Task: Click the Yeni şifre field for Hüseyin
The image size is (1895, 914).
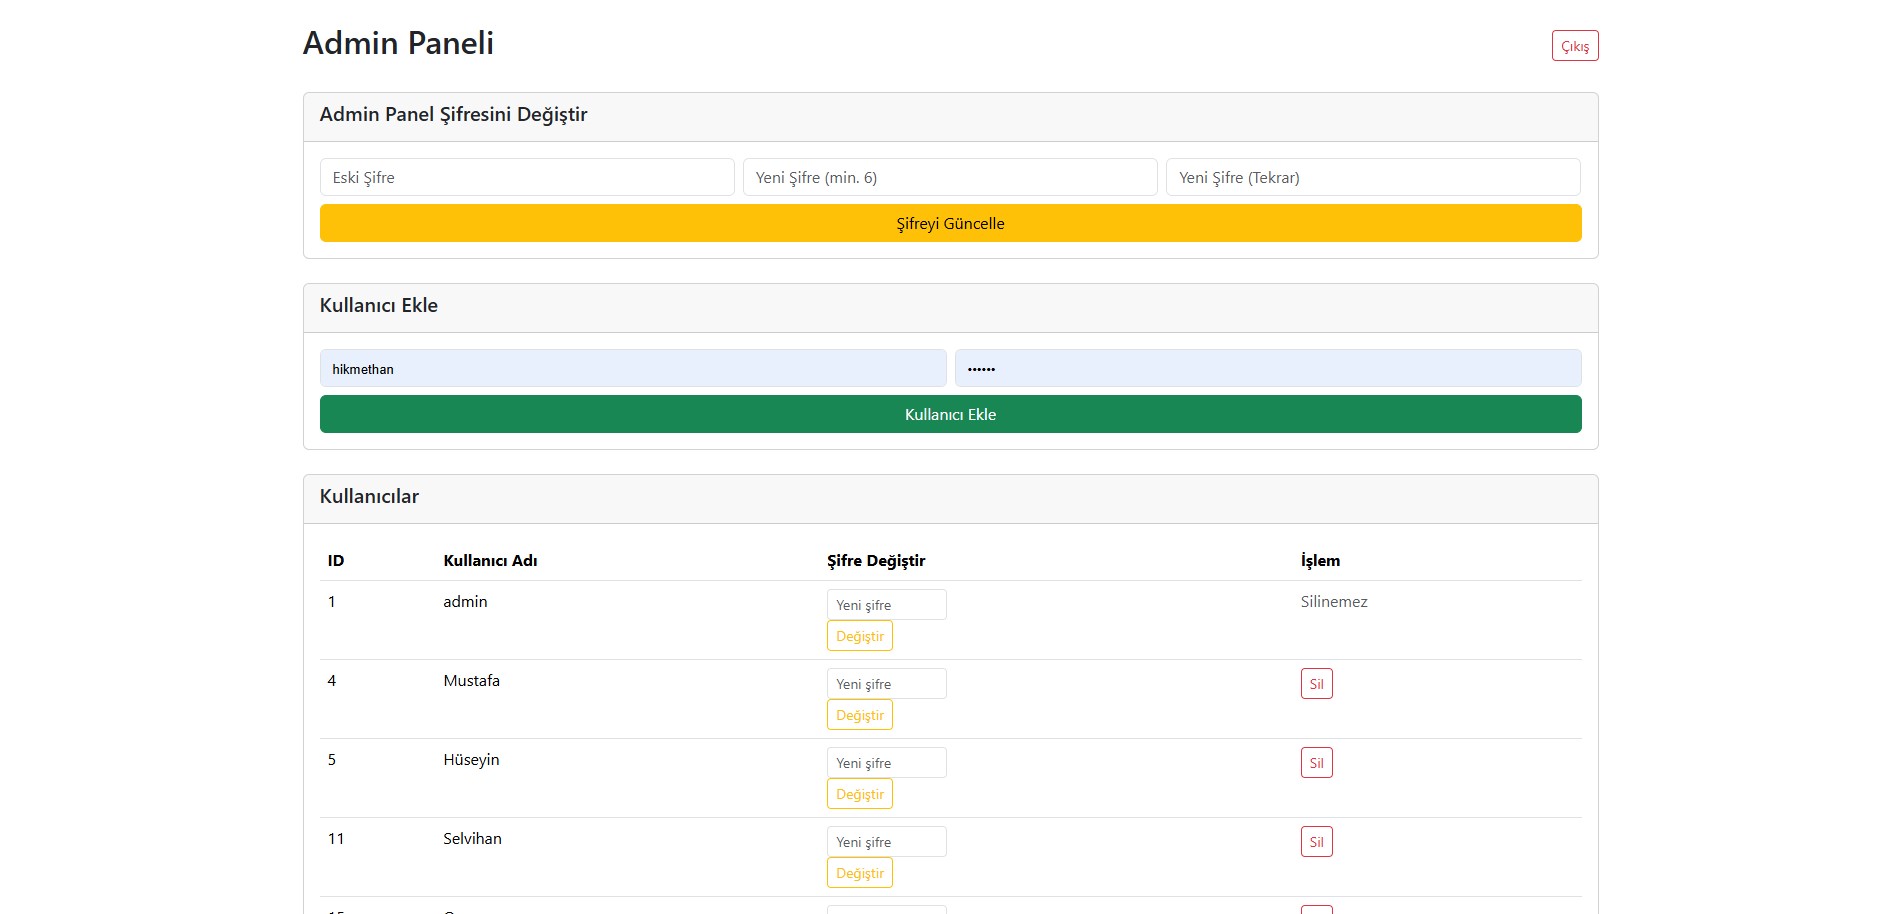Action: tap(886, 763)
